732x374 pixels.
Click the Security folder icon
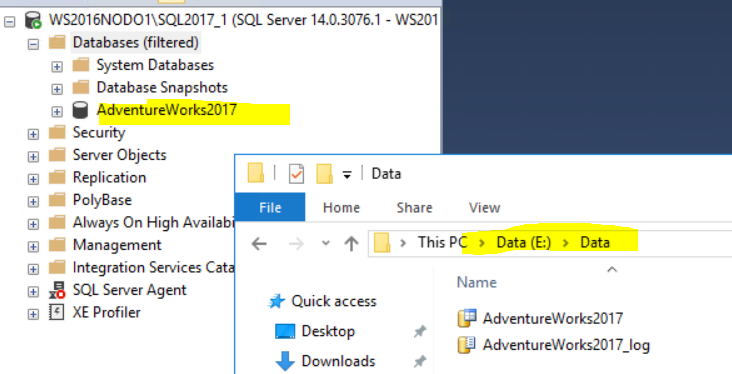[x=57, y=133]
